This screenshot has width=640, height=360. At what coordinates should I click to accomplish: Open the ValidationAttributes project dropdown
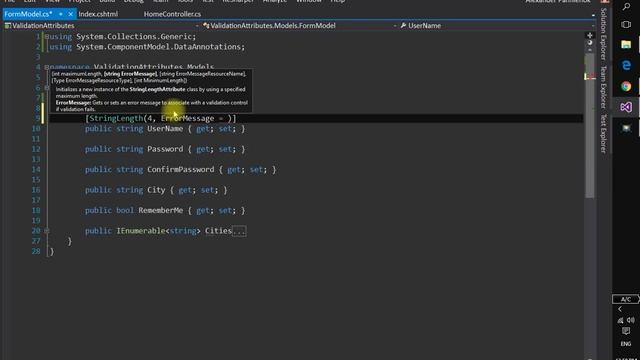click(197, 26)
